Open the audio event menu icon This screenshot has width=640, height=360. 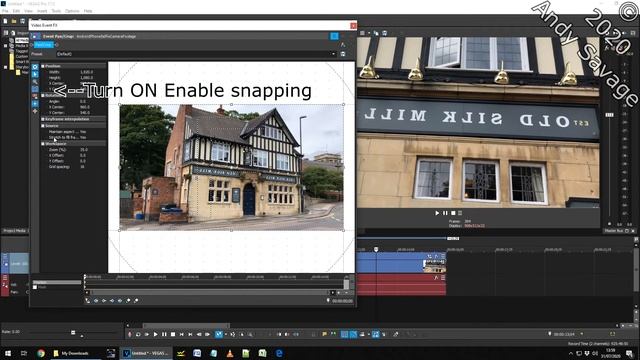point(443,278)
